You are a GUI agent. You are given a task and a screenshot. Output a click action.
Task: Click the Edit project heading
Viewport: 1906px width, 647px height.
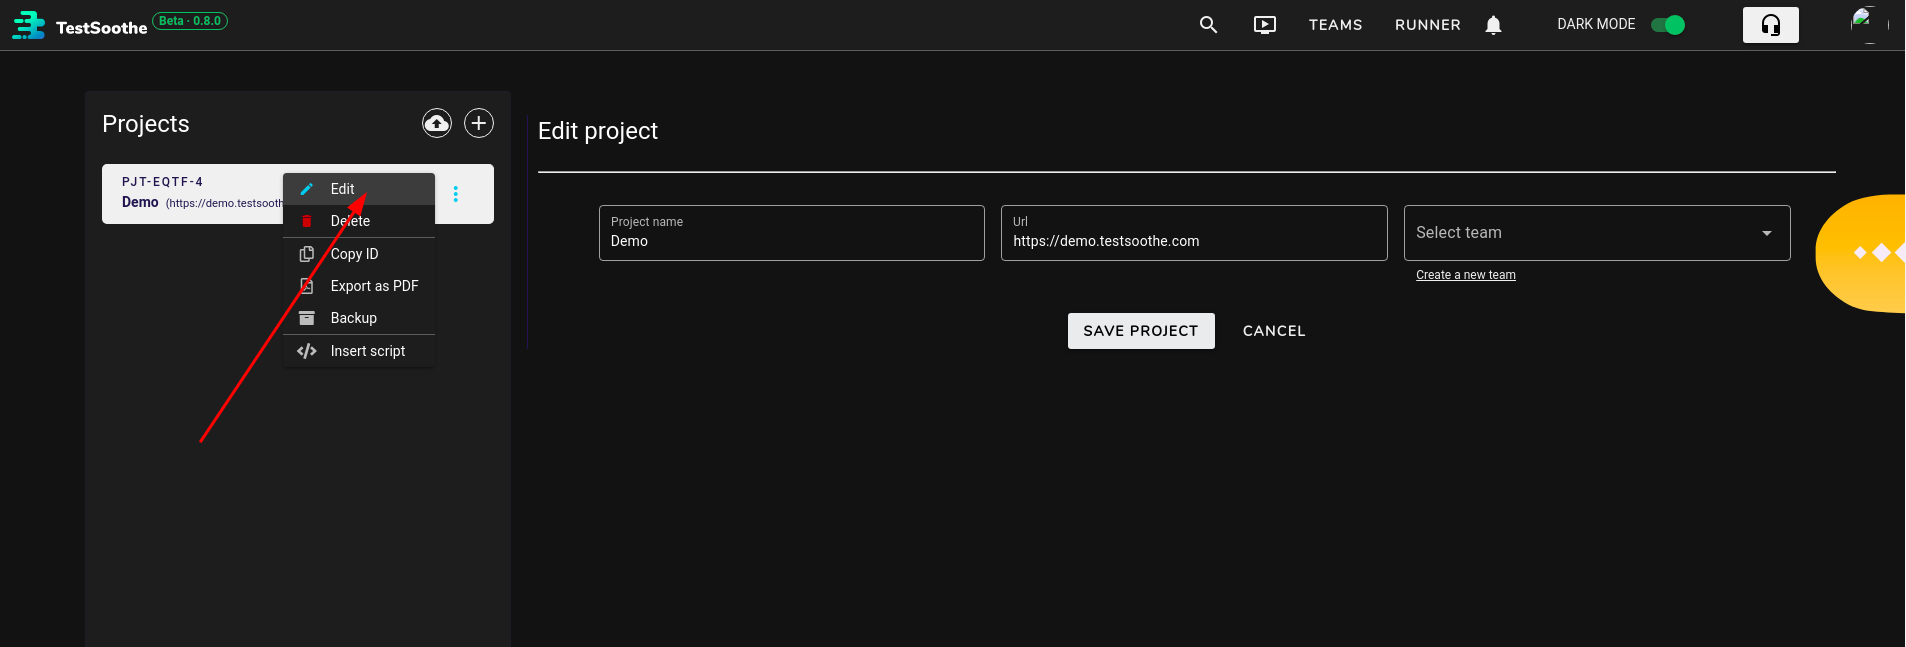pos(598,131)
